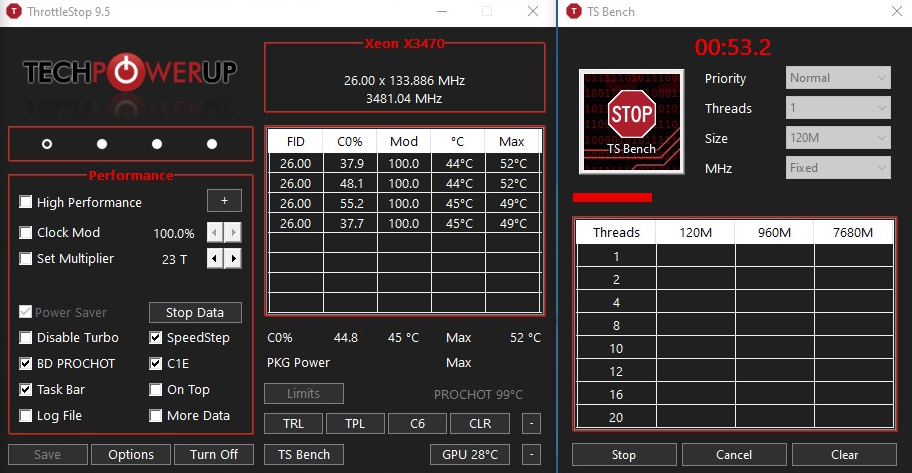Enable the Log File checkbox

26,415
